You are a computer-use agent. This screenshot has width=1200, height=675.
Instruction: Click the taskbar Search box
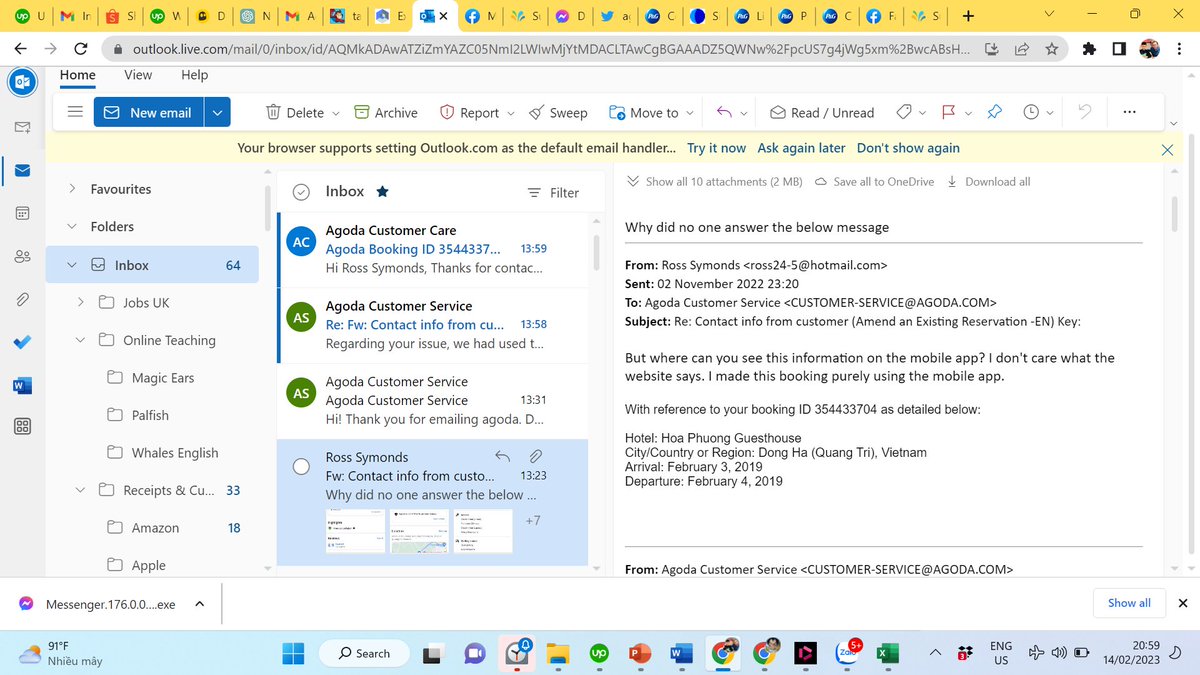[x=364, y=653]
